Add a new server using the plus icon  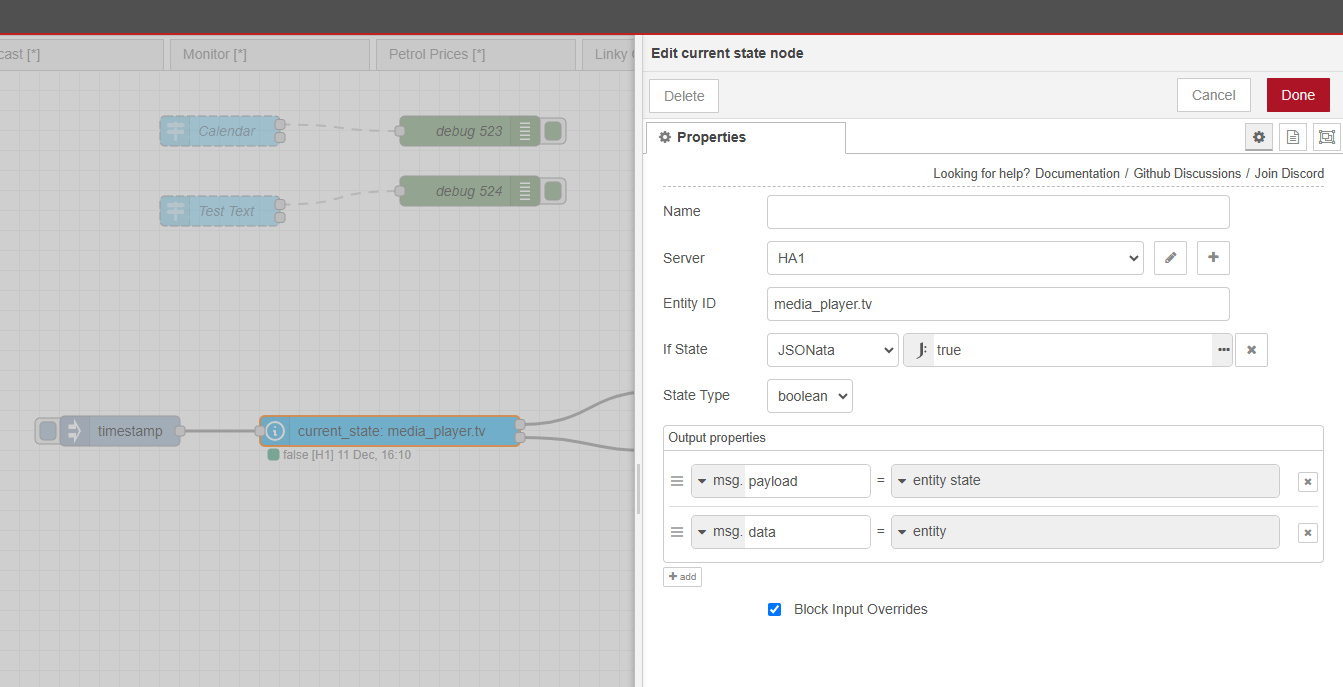[1212, 257]
